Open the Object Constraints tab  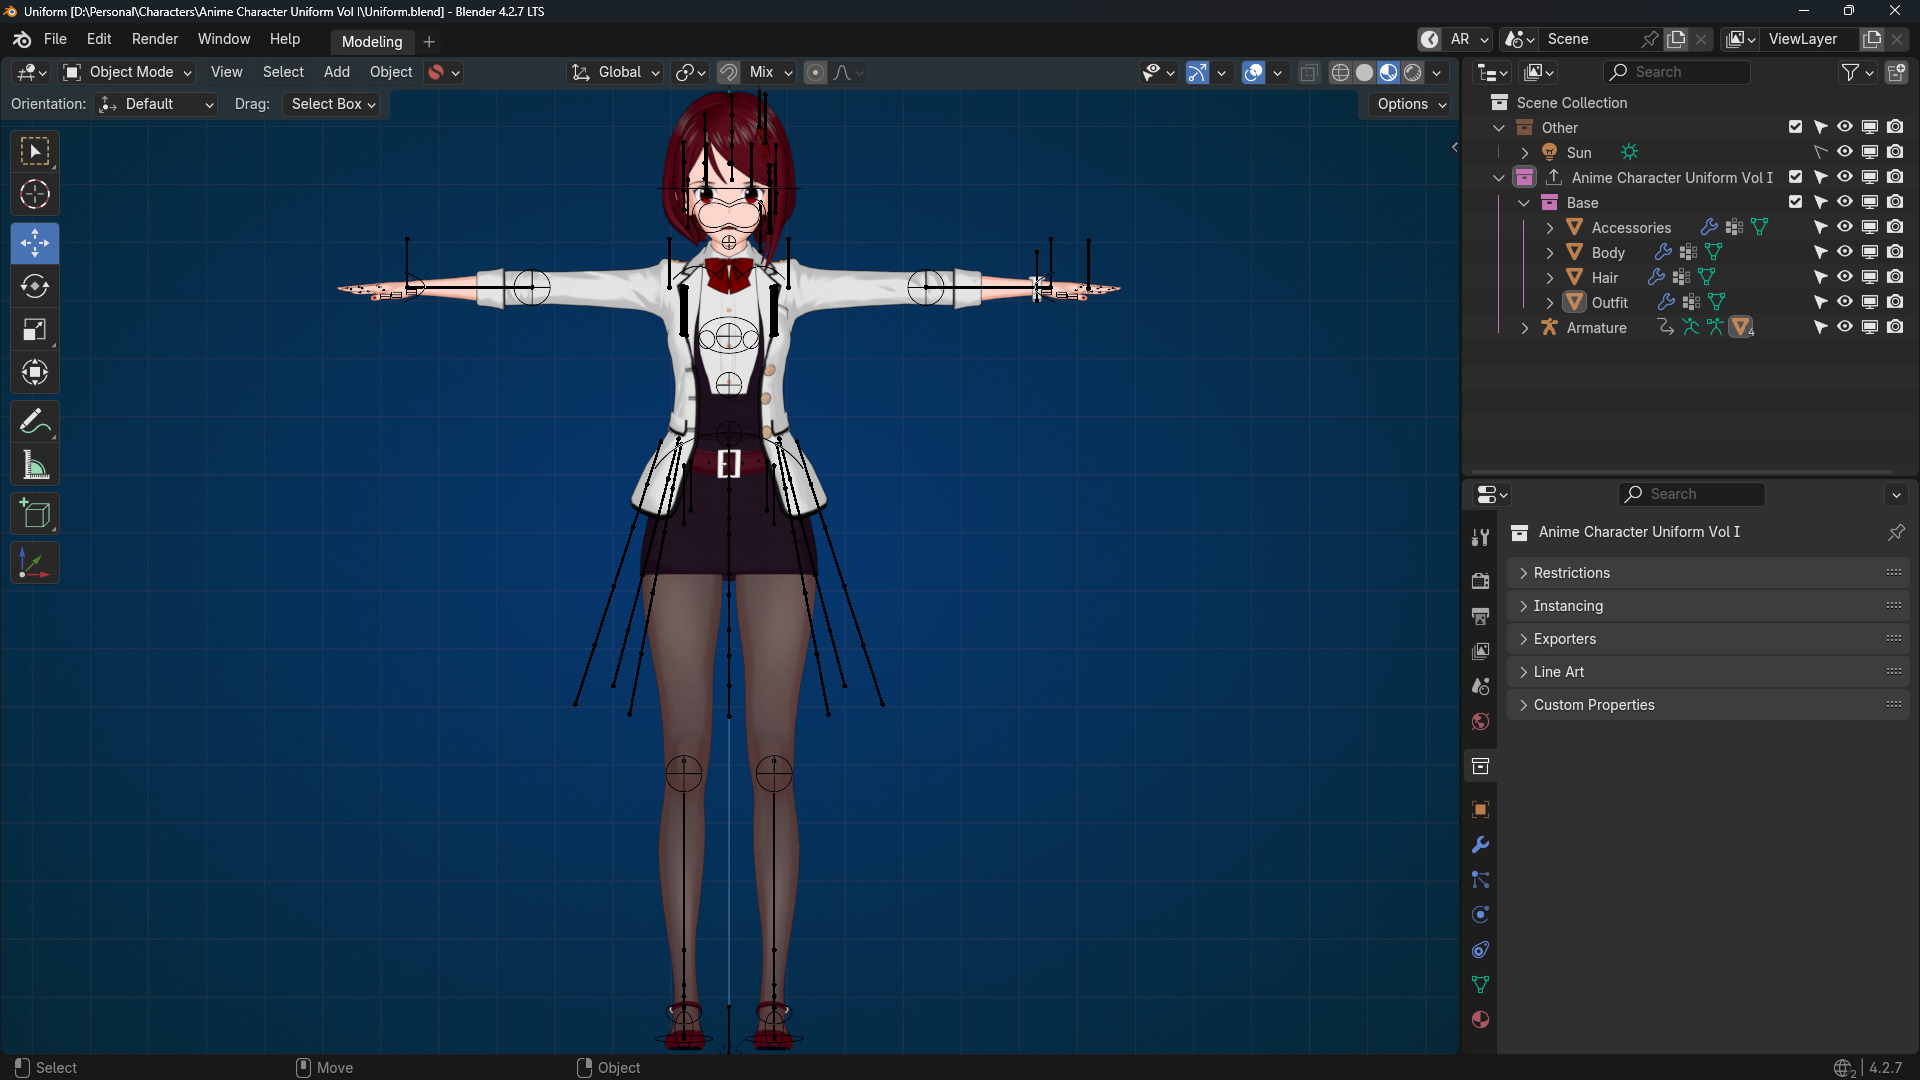(1481, 949)
